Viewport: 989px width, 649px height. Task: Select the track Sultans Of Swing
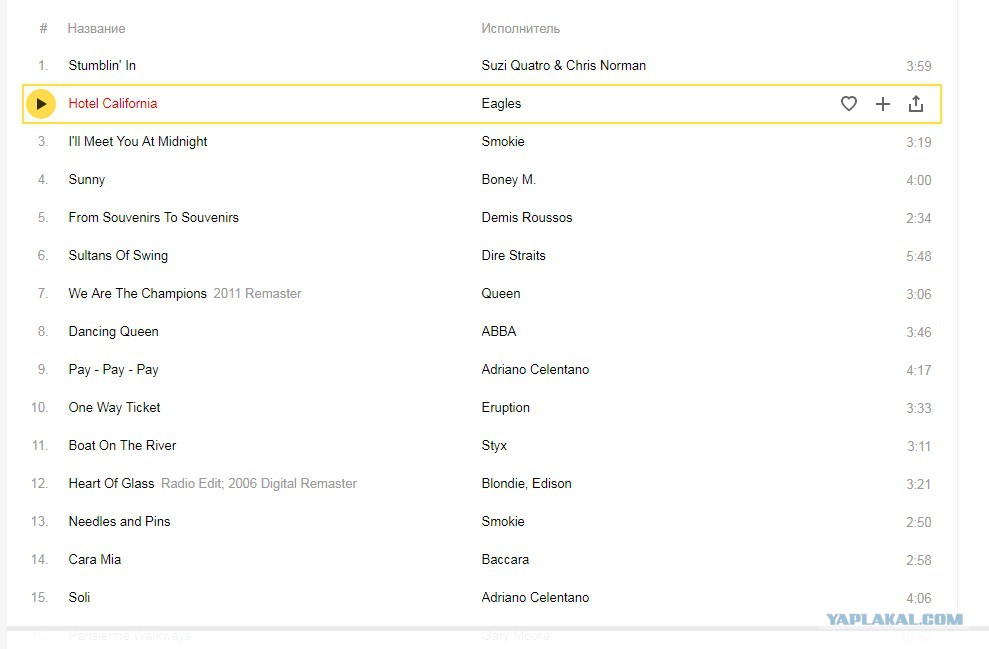[x=118, y=255]
